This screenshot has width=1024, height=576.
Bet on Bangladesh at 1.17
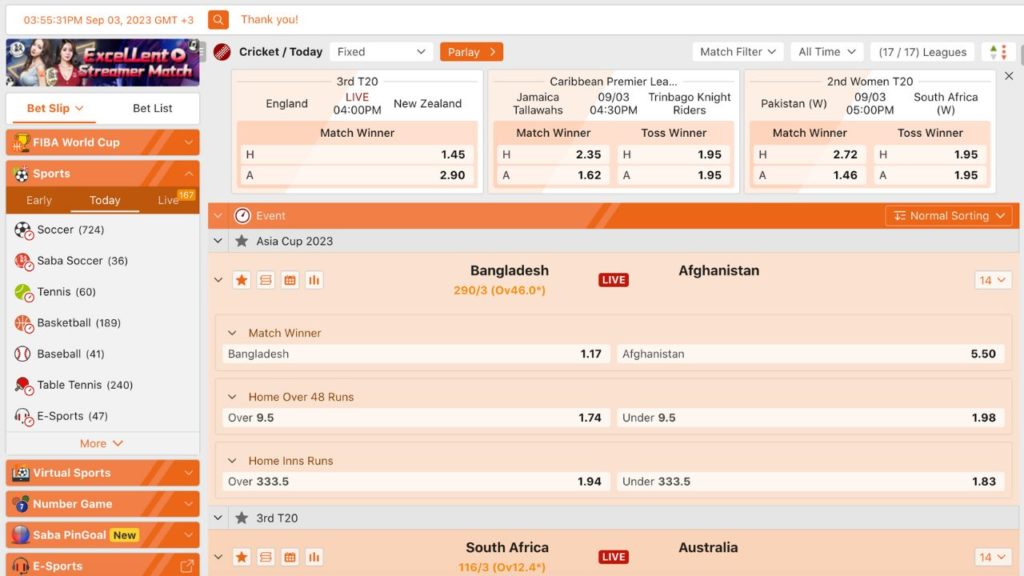tap(415, 354)
